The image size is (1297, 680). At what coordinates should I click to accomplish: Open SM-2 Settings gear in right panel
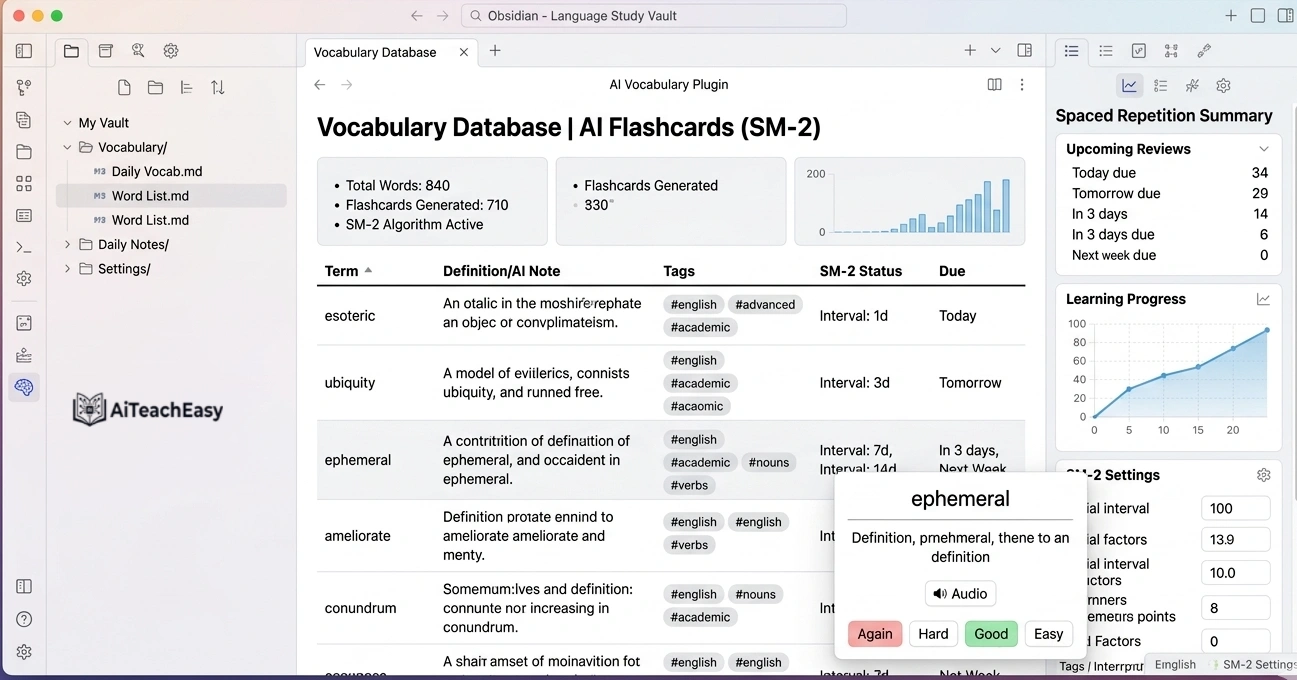coord(1263,475)
